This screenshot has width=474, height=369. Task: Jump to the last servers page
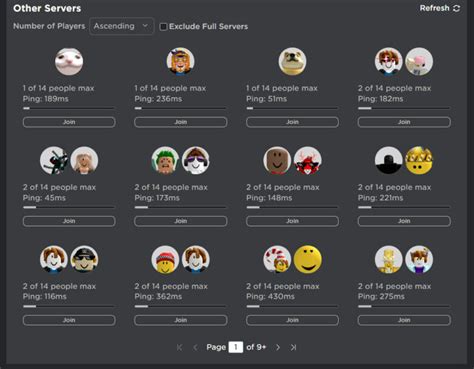pyautogui.click(x=293, y=347)
